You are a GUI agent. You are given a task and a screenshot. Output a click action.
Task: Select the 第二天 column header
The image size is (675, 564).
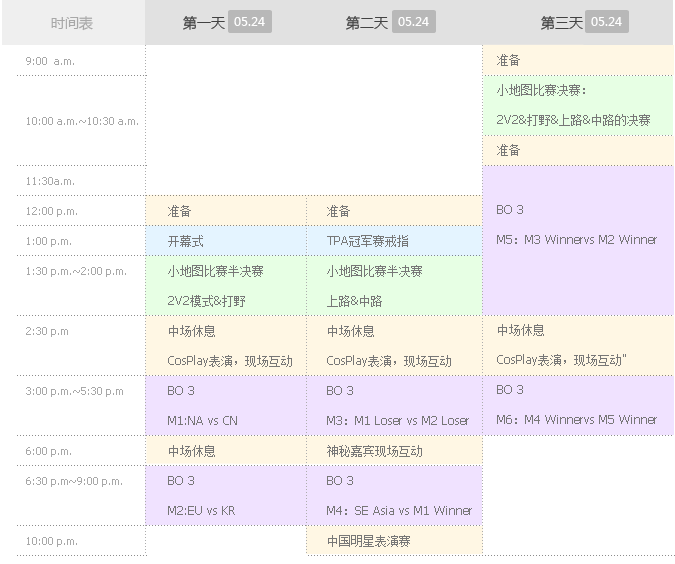(367, 22)
